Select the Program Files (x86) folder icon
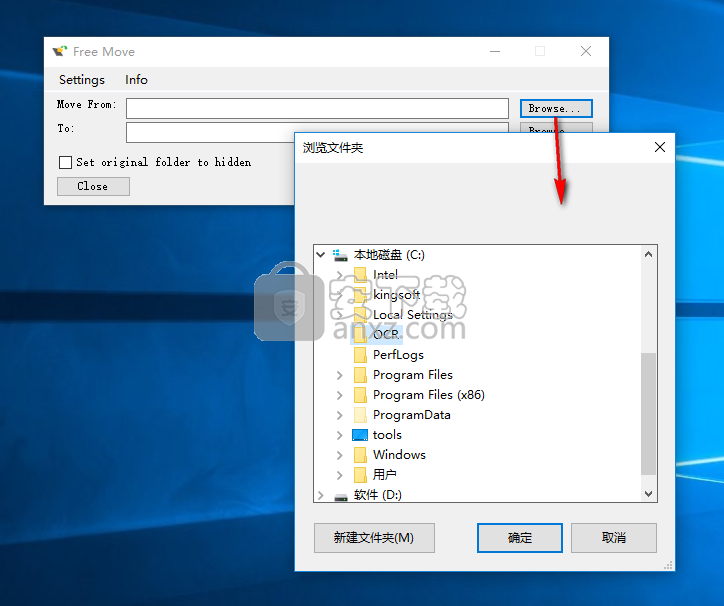The width and height of the screenshot is (724, 606). pyautogui.click(x=360, y=395)
